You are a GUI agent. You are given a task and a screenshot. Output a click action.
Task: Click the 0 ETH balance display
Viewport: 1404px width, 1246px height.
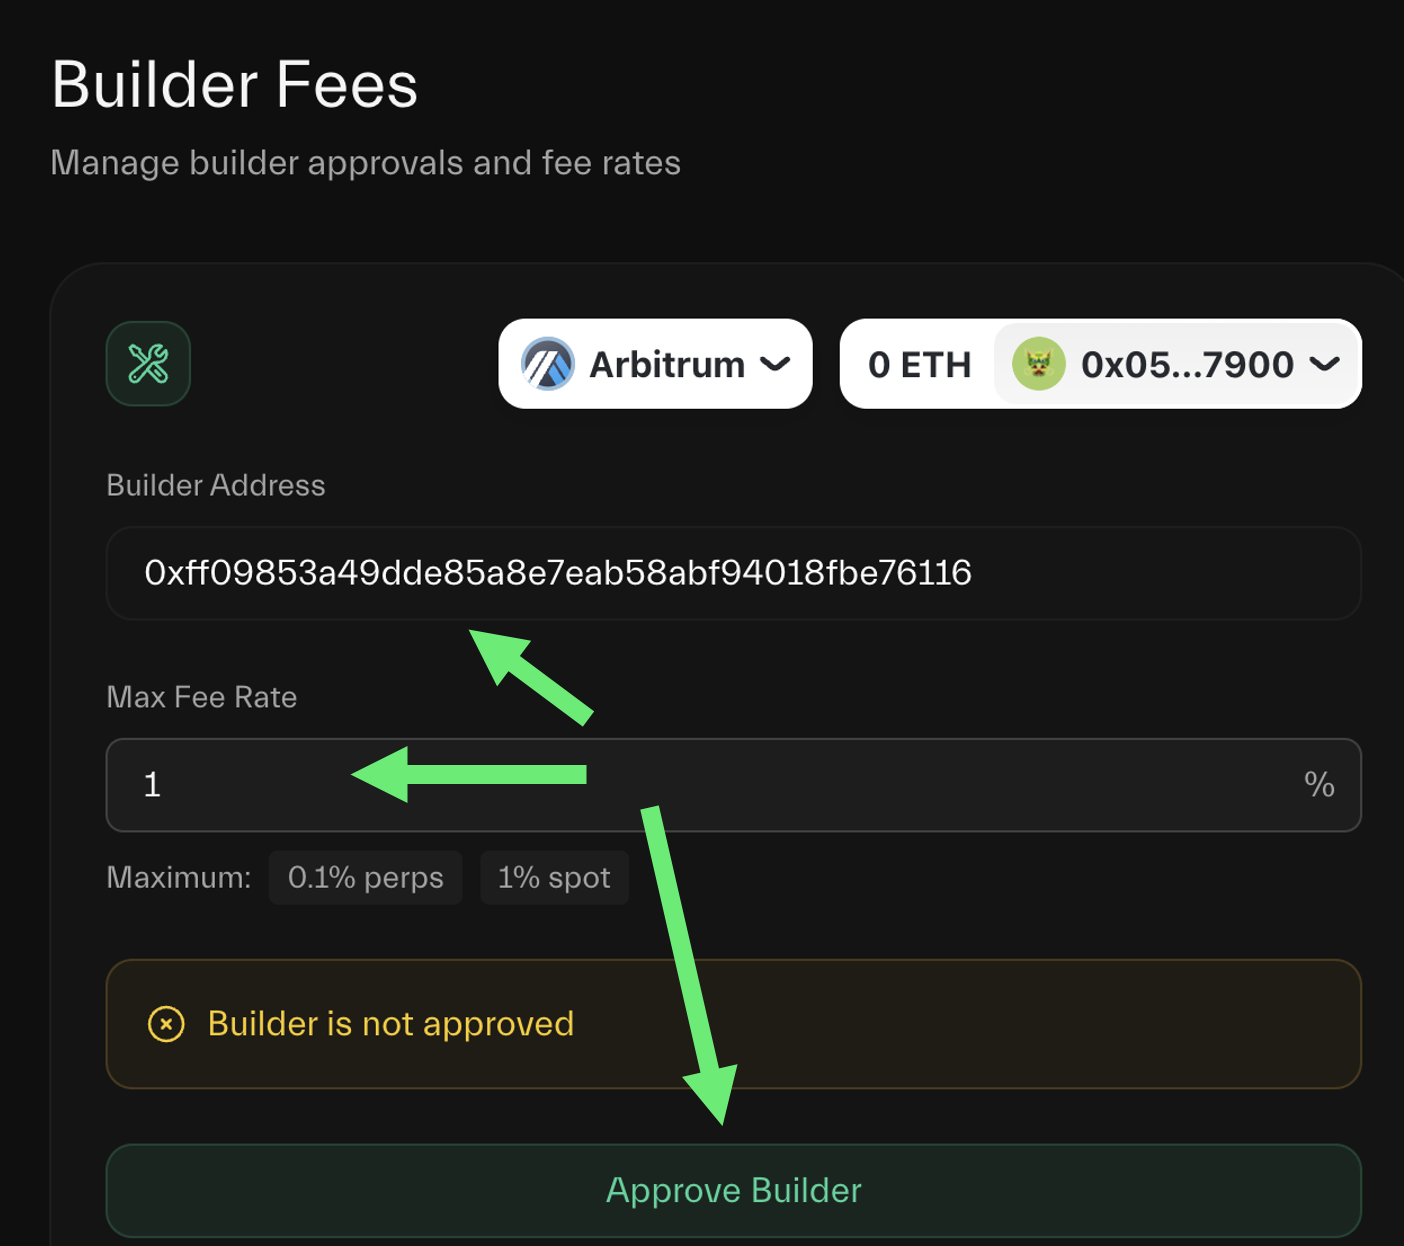point(919,365)
